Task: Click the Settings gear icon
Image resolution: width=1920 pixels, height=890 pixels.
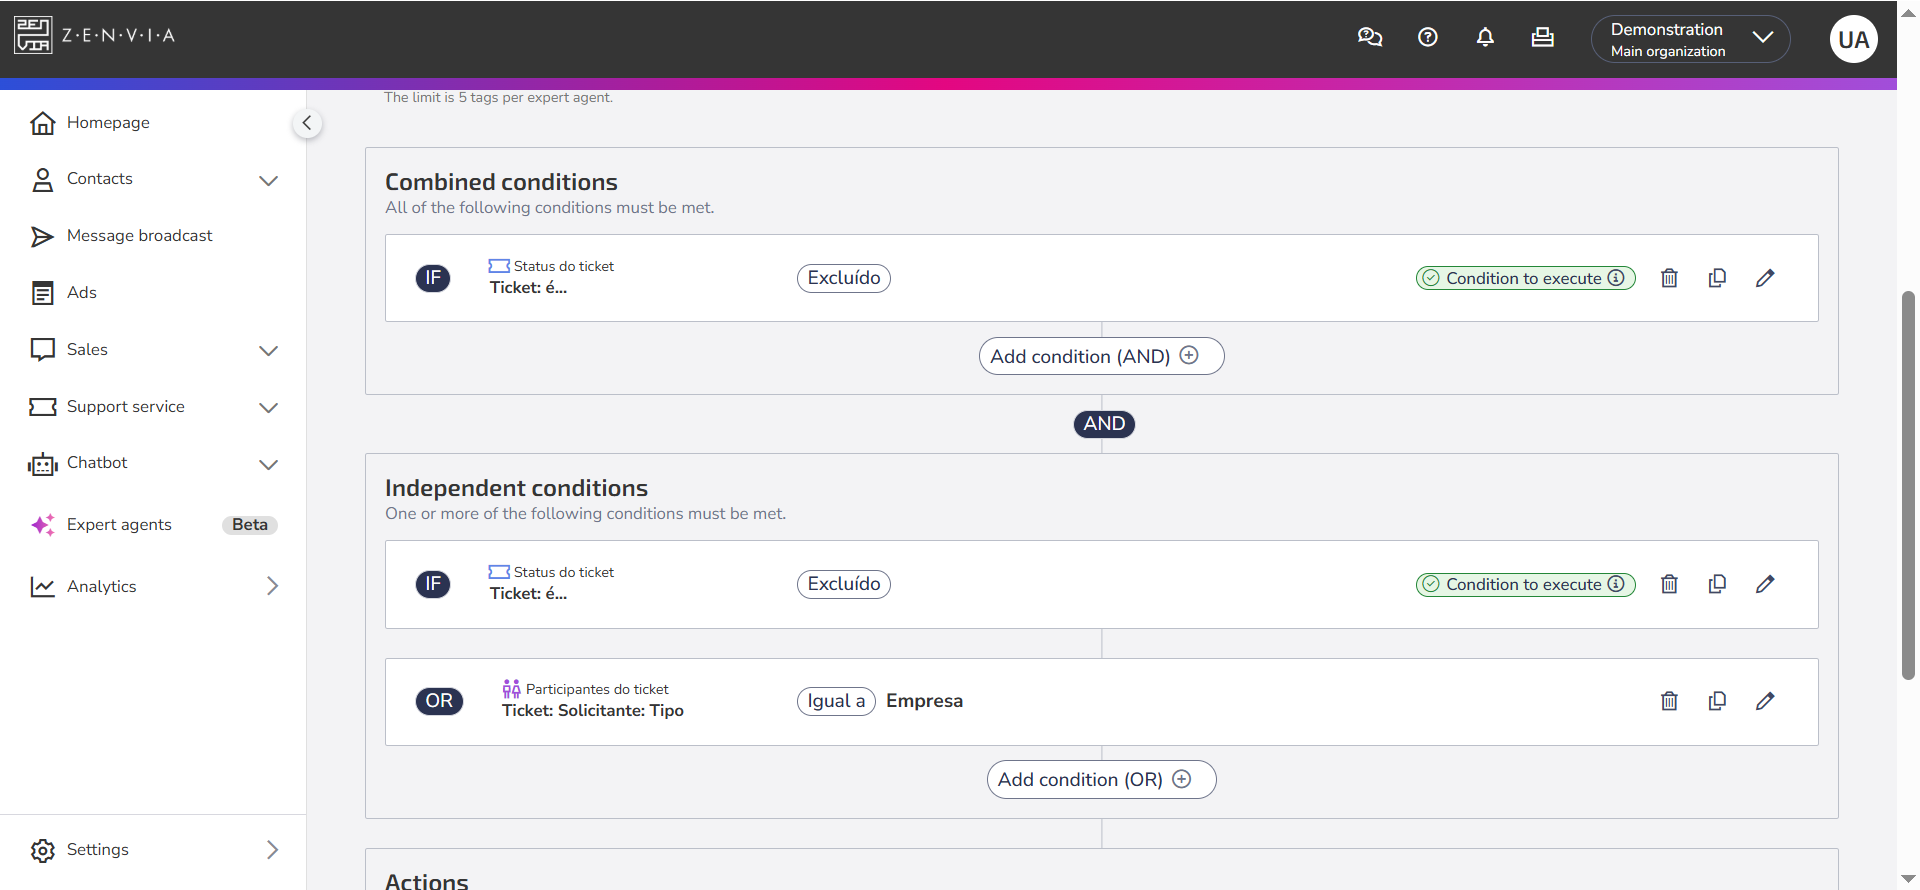Action: point(43,850)
